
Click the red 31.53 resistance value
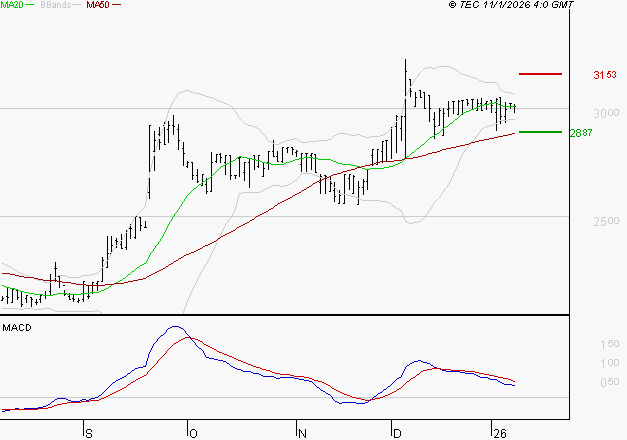coord(605,75)
